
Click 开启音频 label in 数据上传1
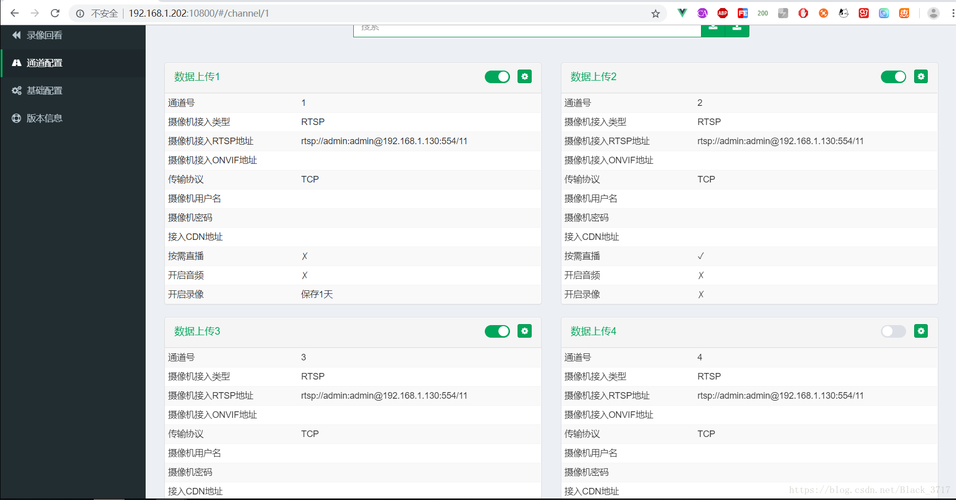tap(186, 276)
